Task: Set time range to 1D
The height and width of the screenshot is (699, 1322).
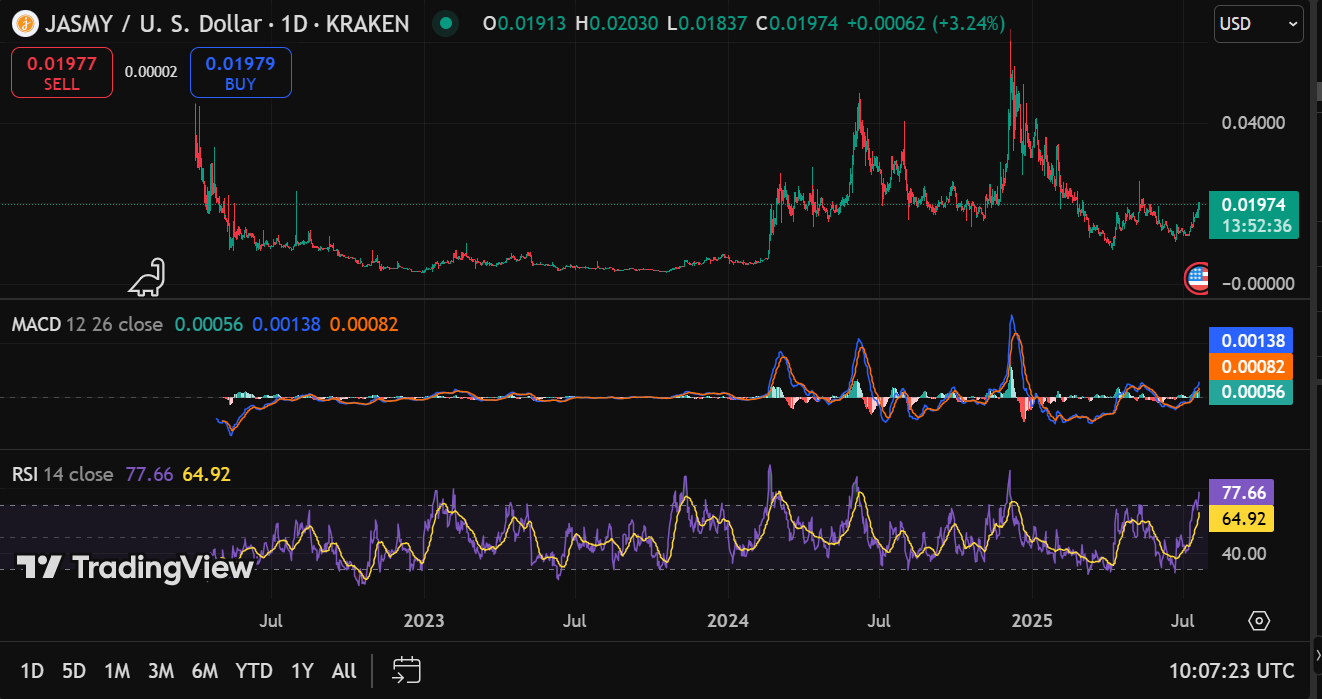Action: (32, 671)
